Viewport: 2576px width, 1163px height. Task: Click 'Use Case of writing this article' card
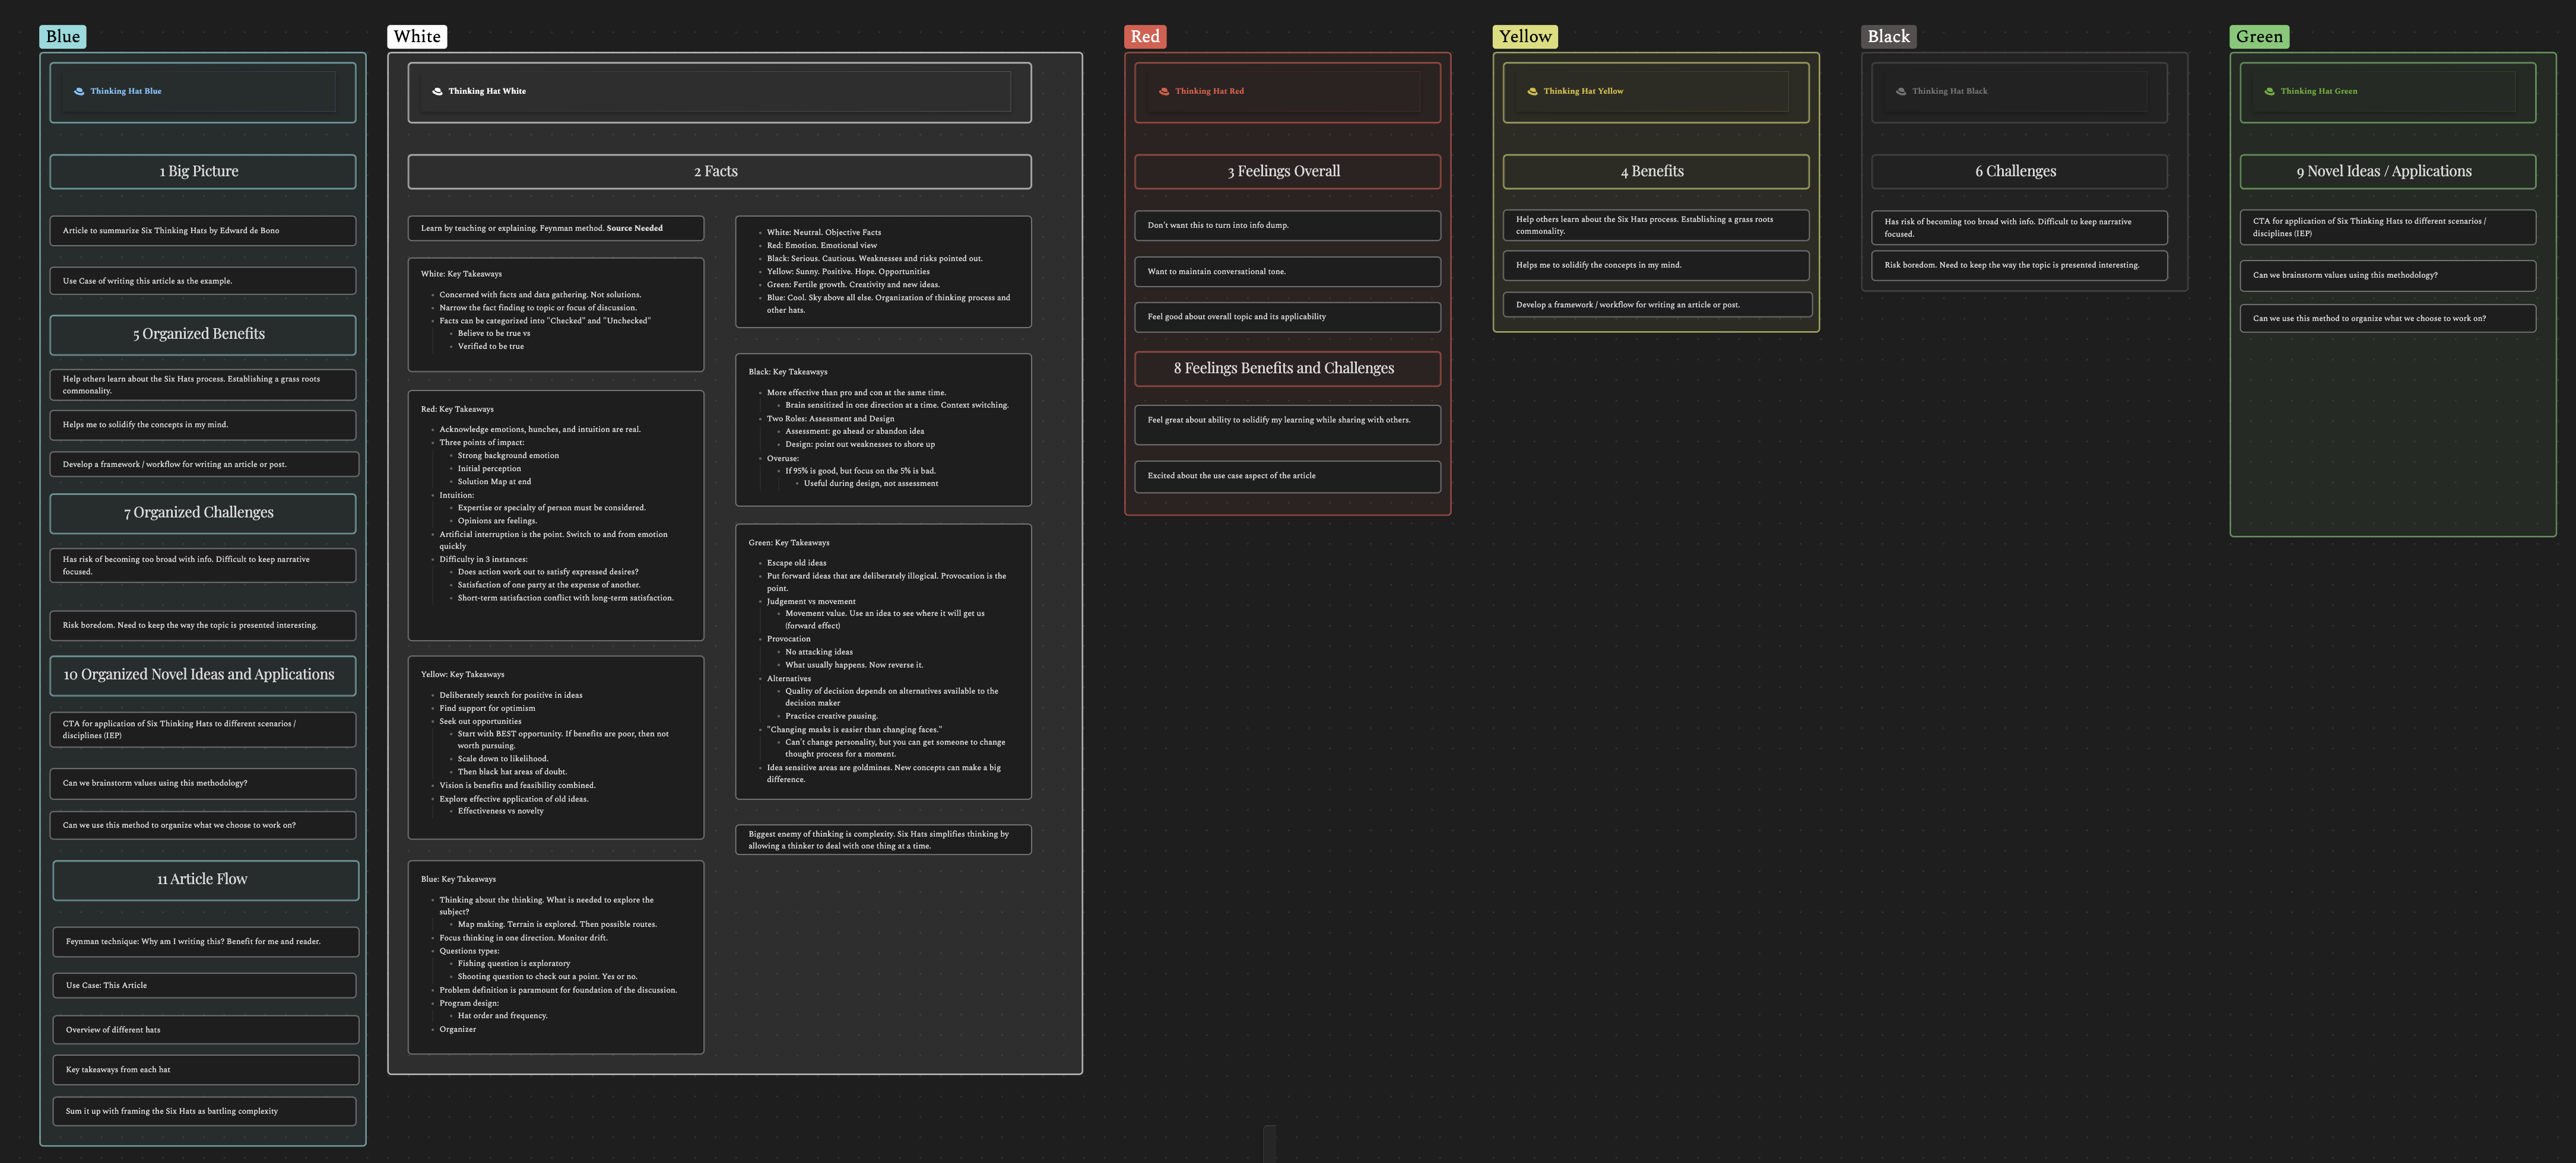tap(203, 281)
